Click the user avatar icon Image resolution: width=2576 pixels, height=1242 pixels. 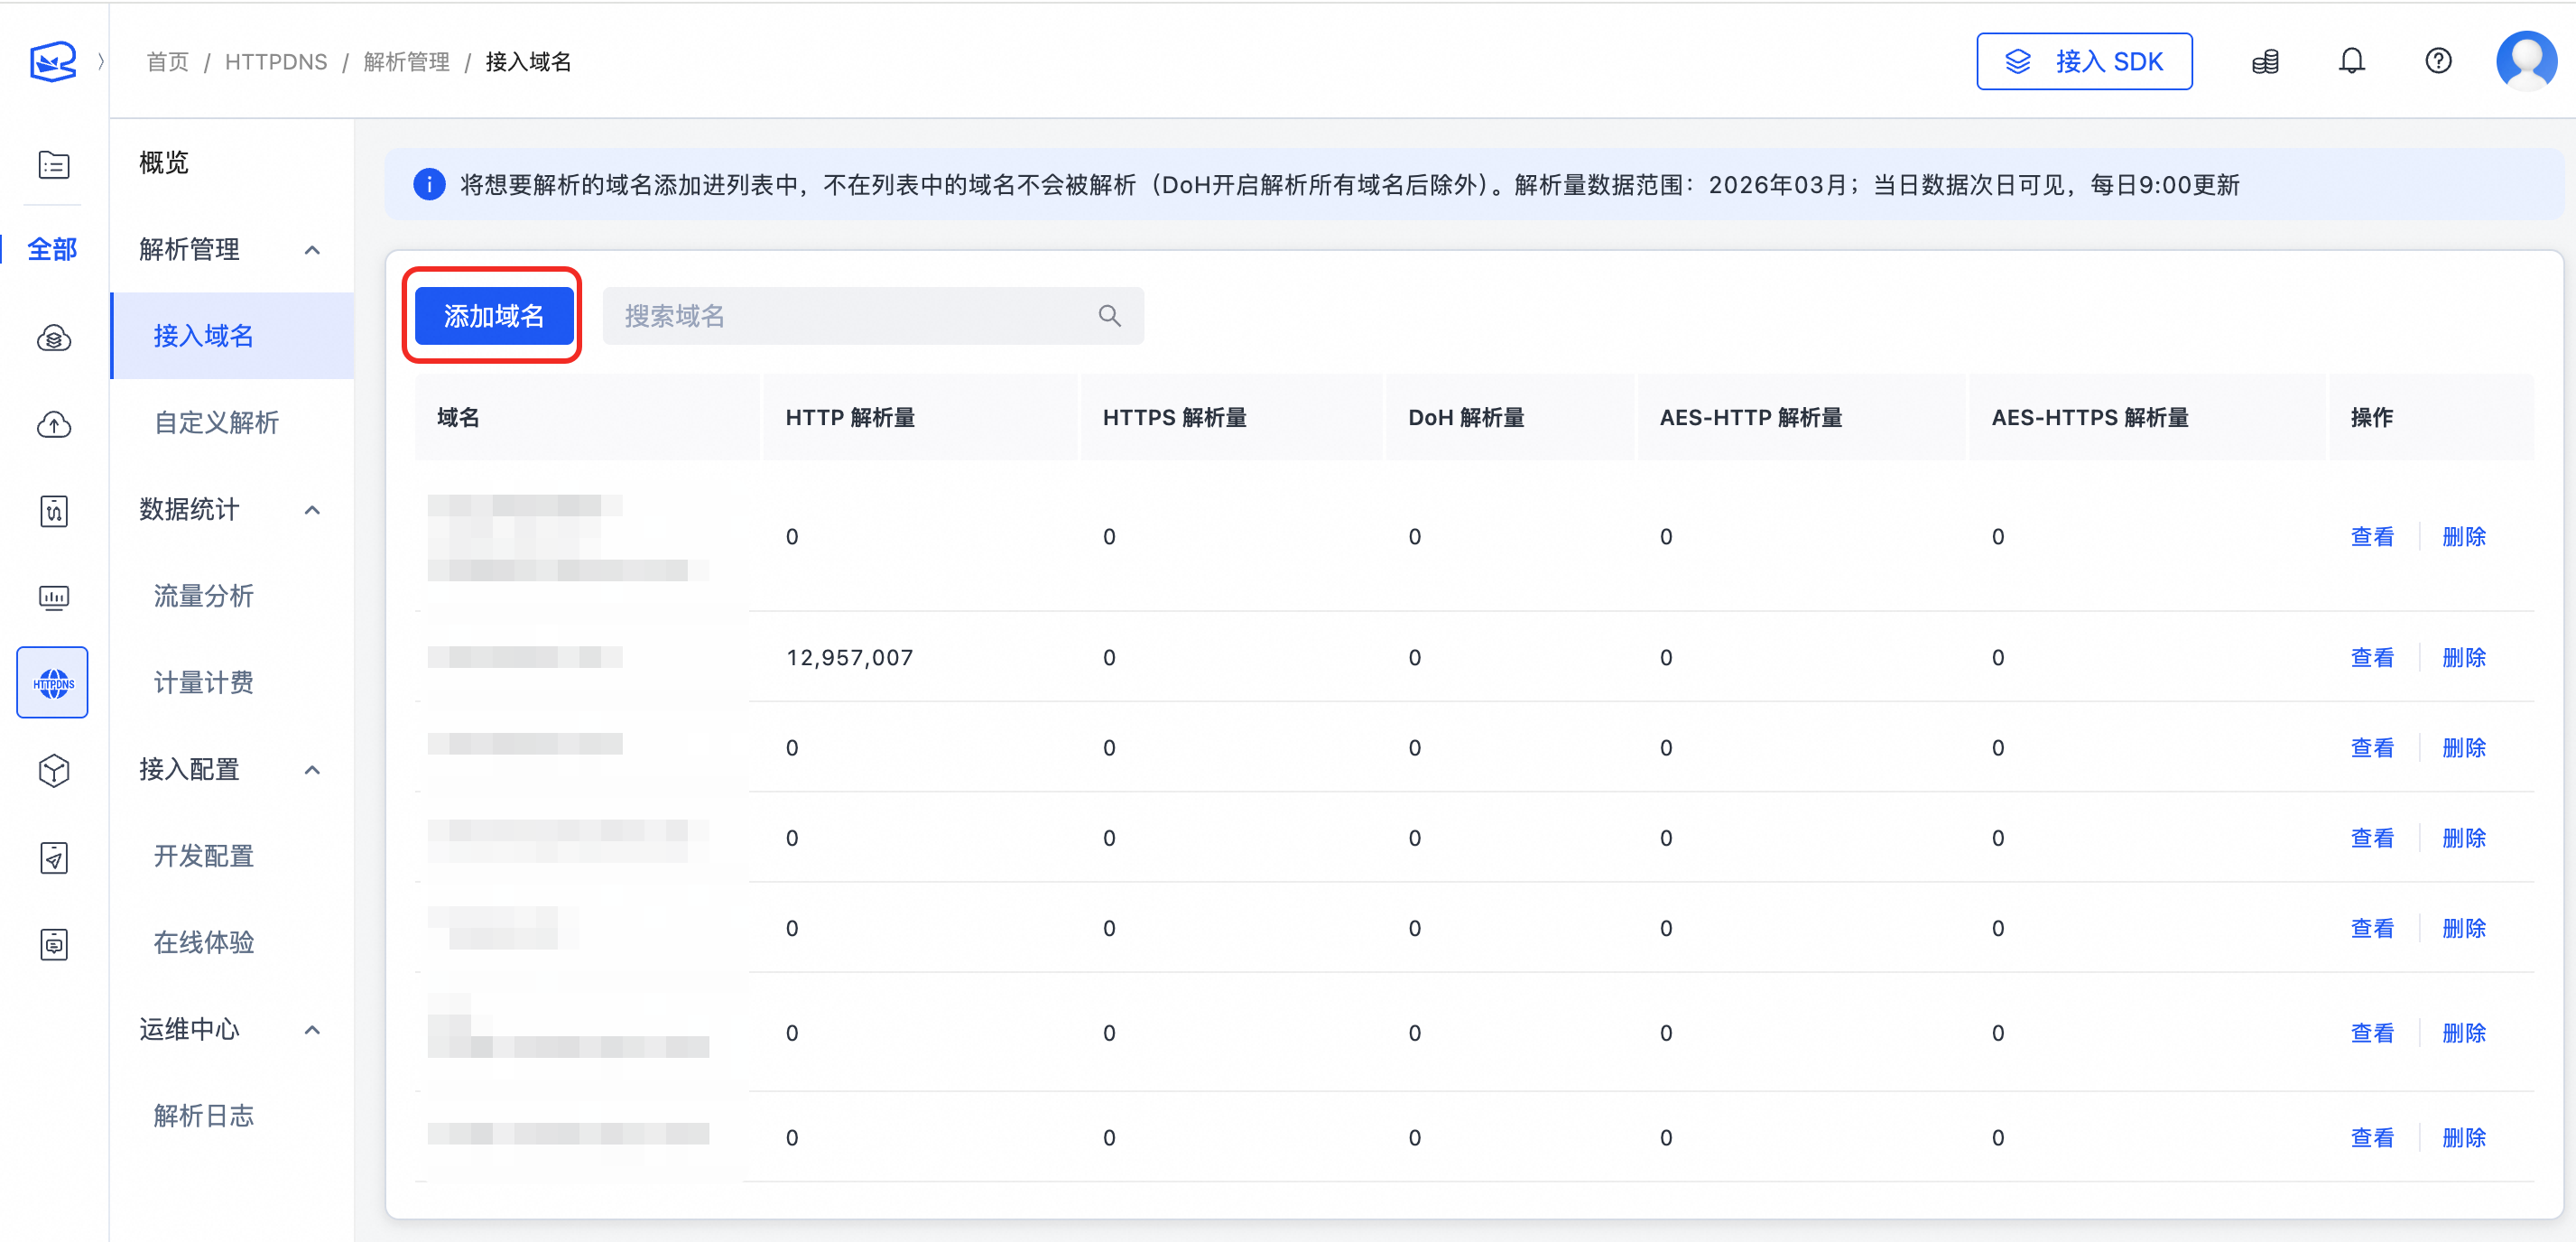pyautogui.click(x=2525, y=61)
